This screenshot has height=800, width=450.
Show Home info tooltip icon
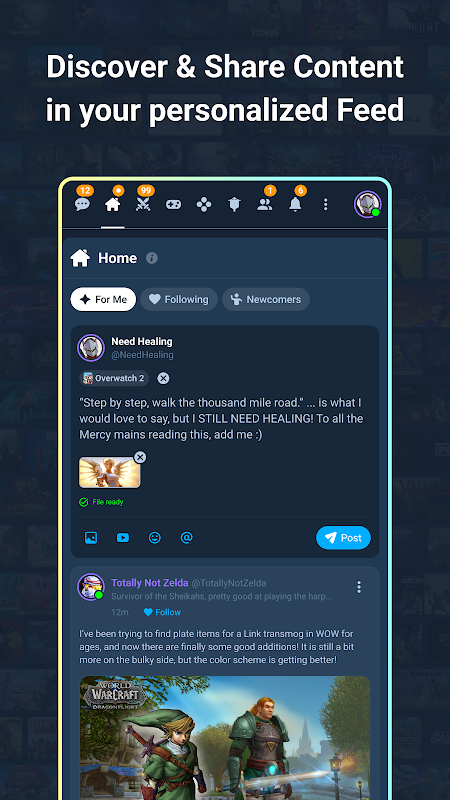[152, 258]
